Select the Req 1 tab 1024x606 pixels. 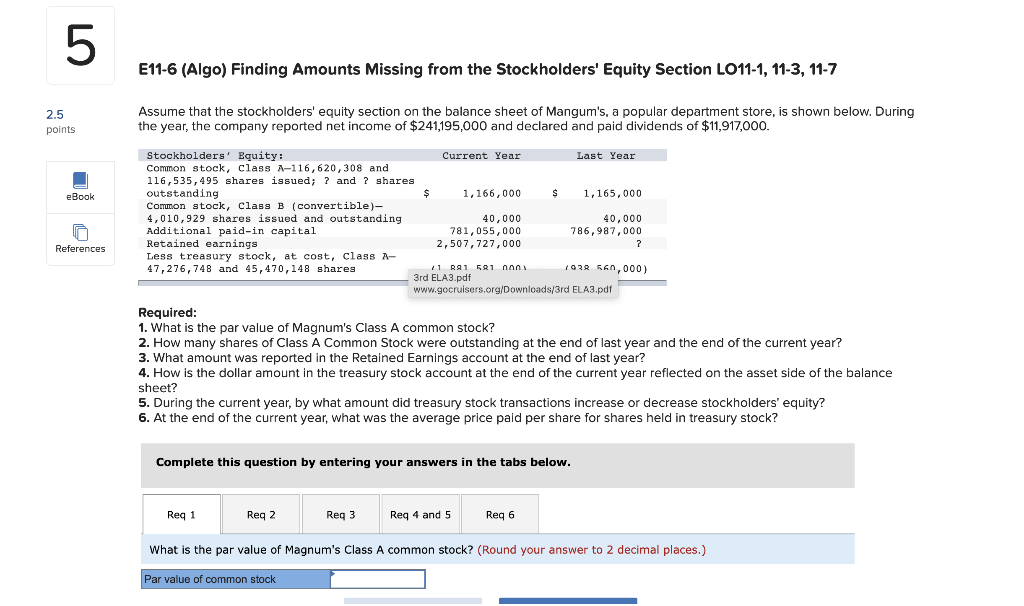click(x=181, y=513)
